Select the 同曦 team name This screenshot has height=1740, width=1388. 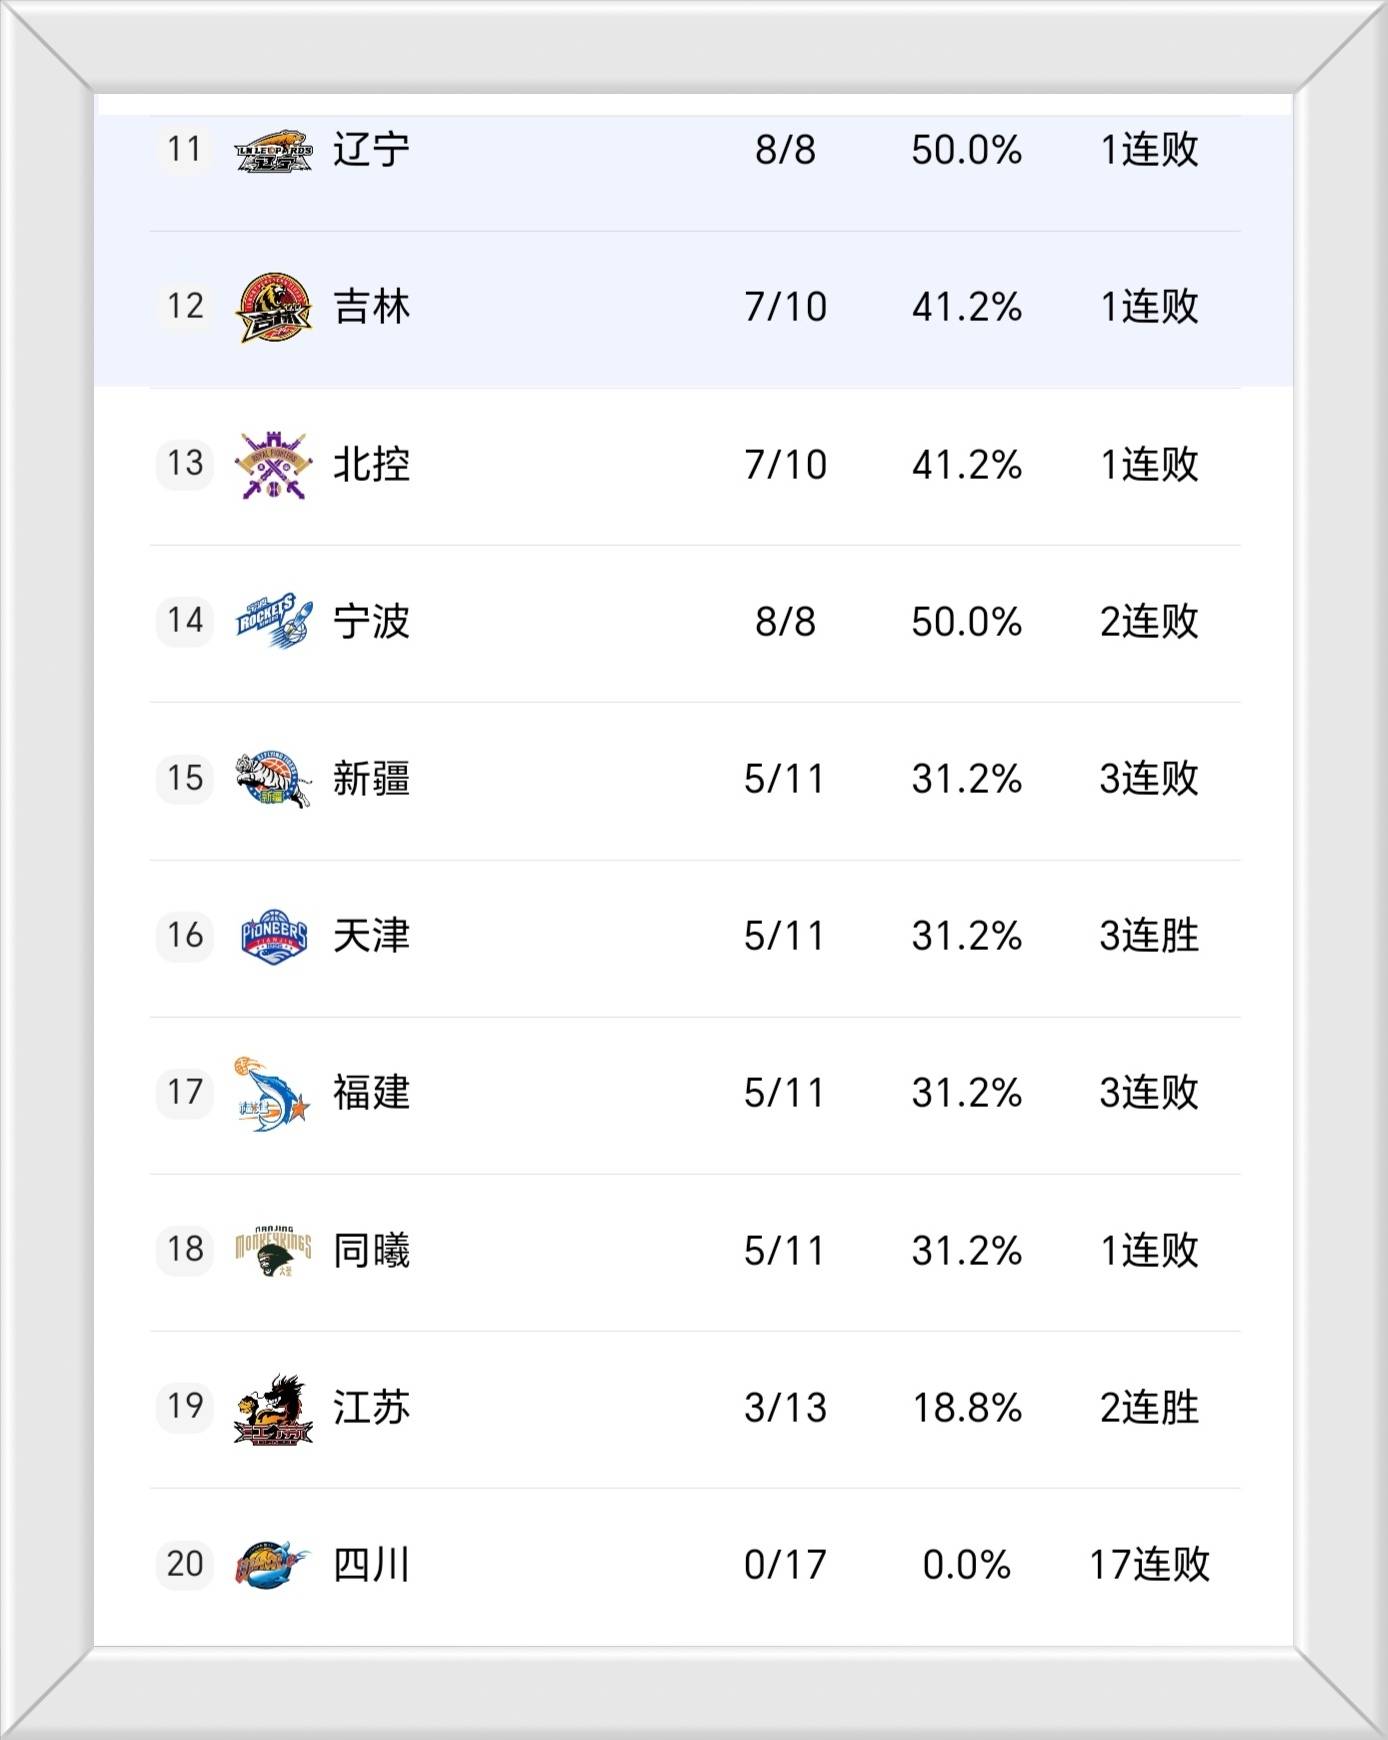[x=371, y=1250]
